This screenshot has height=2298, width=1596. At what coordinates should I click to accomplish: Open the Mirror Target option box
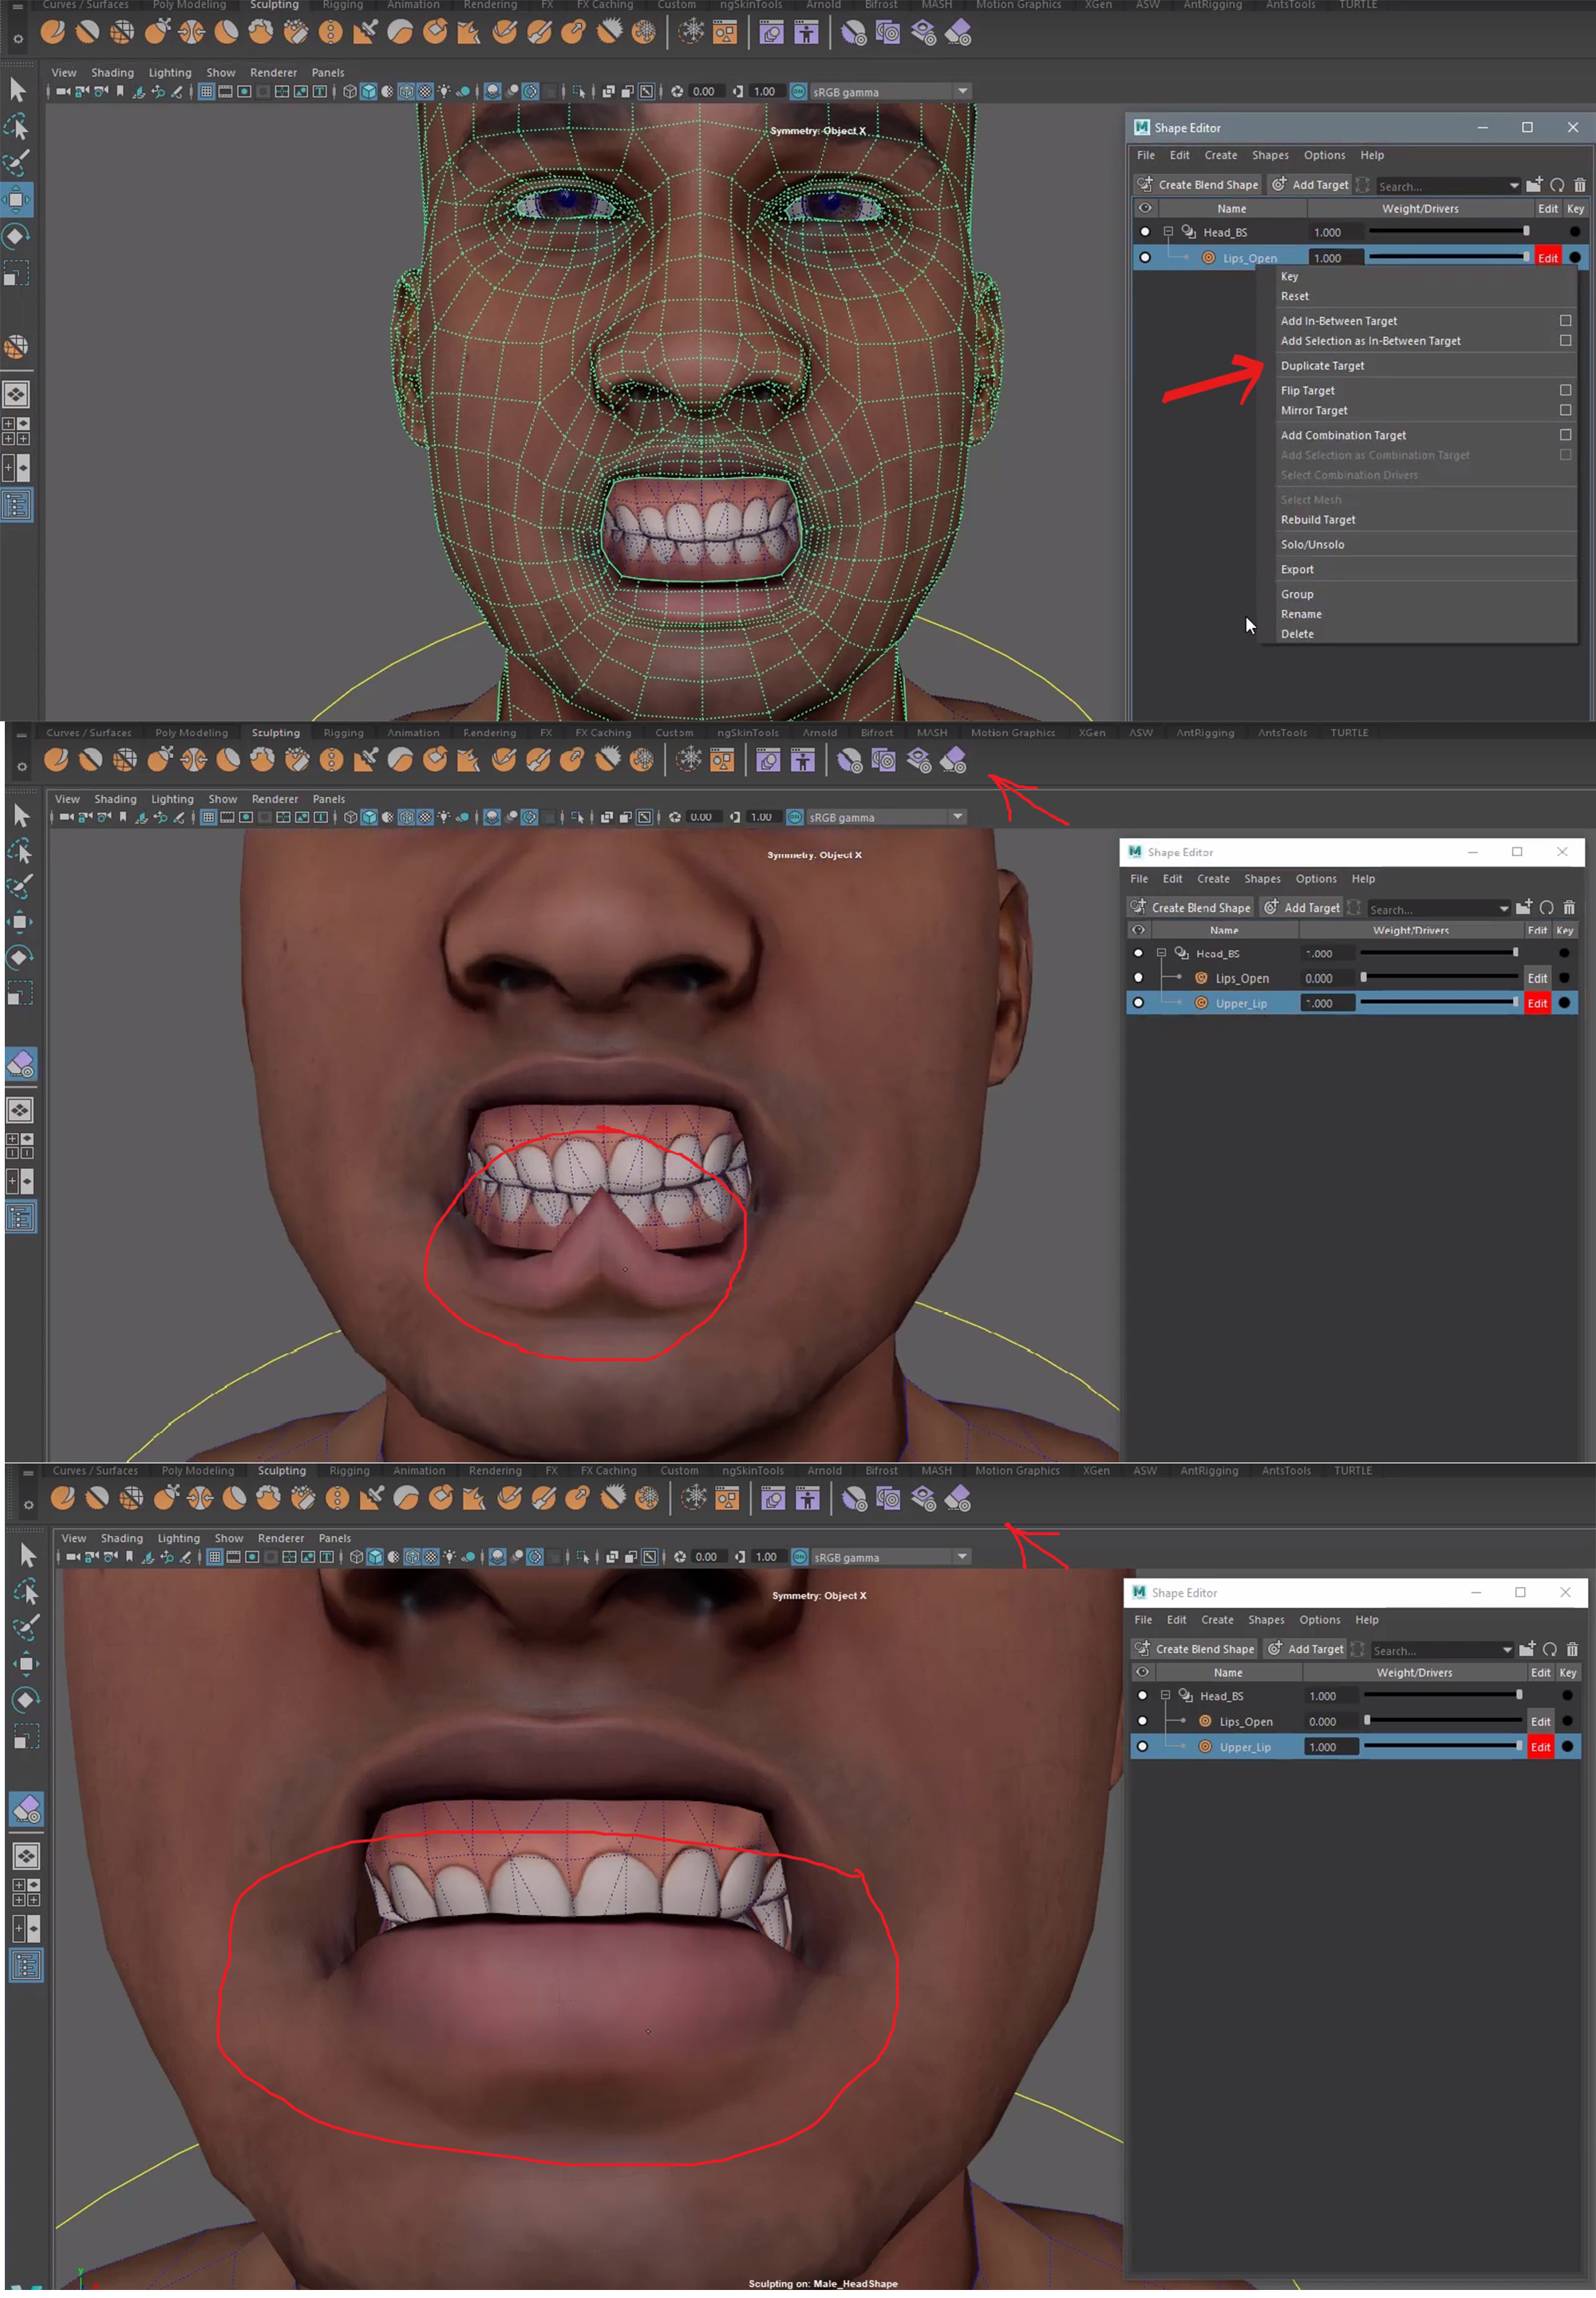point(1565,411)
